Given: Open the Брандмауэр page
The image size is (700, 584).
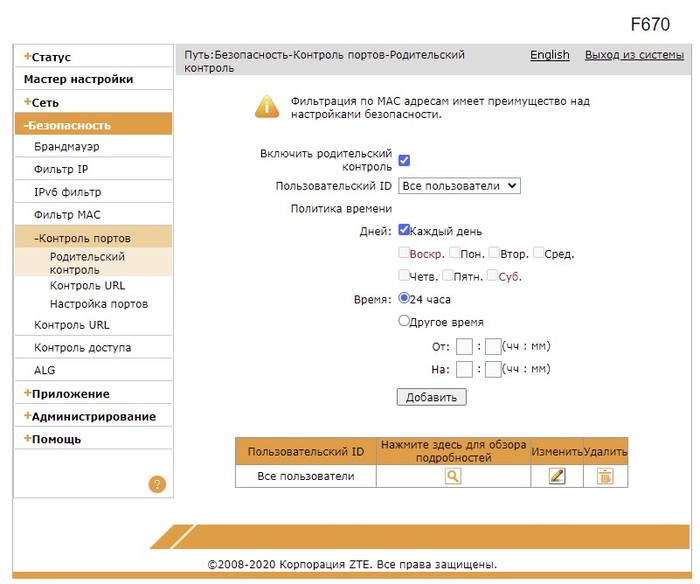Looking at the screenshot, I should (67, 146).
